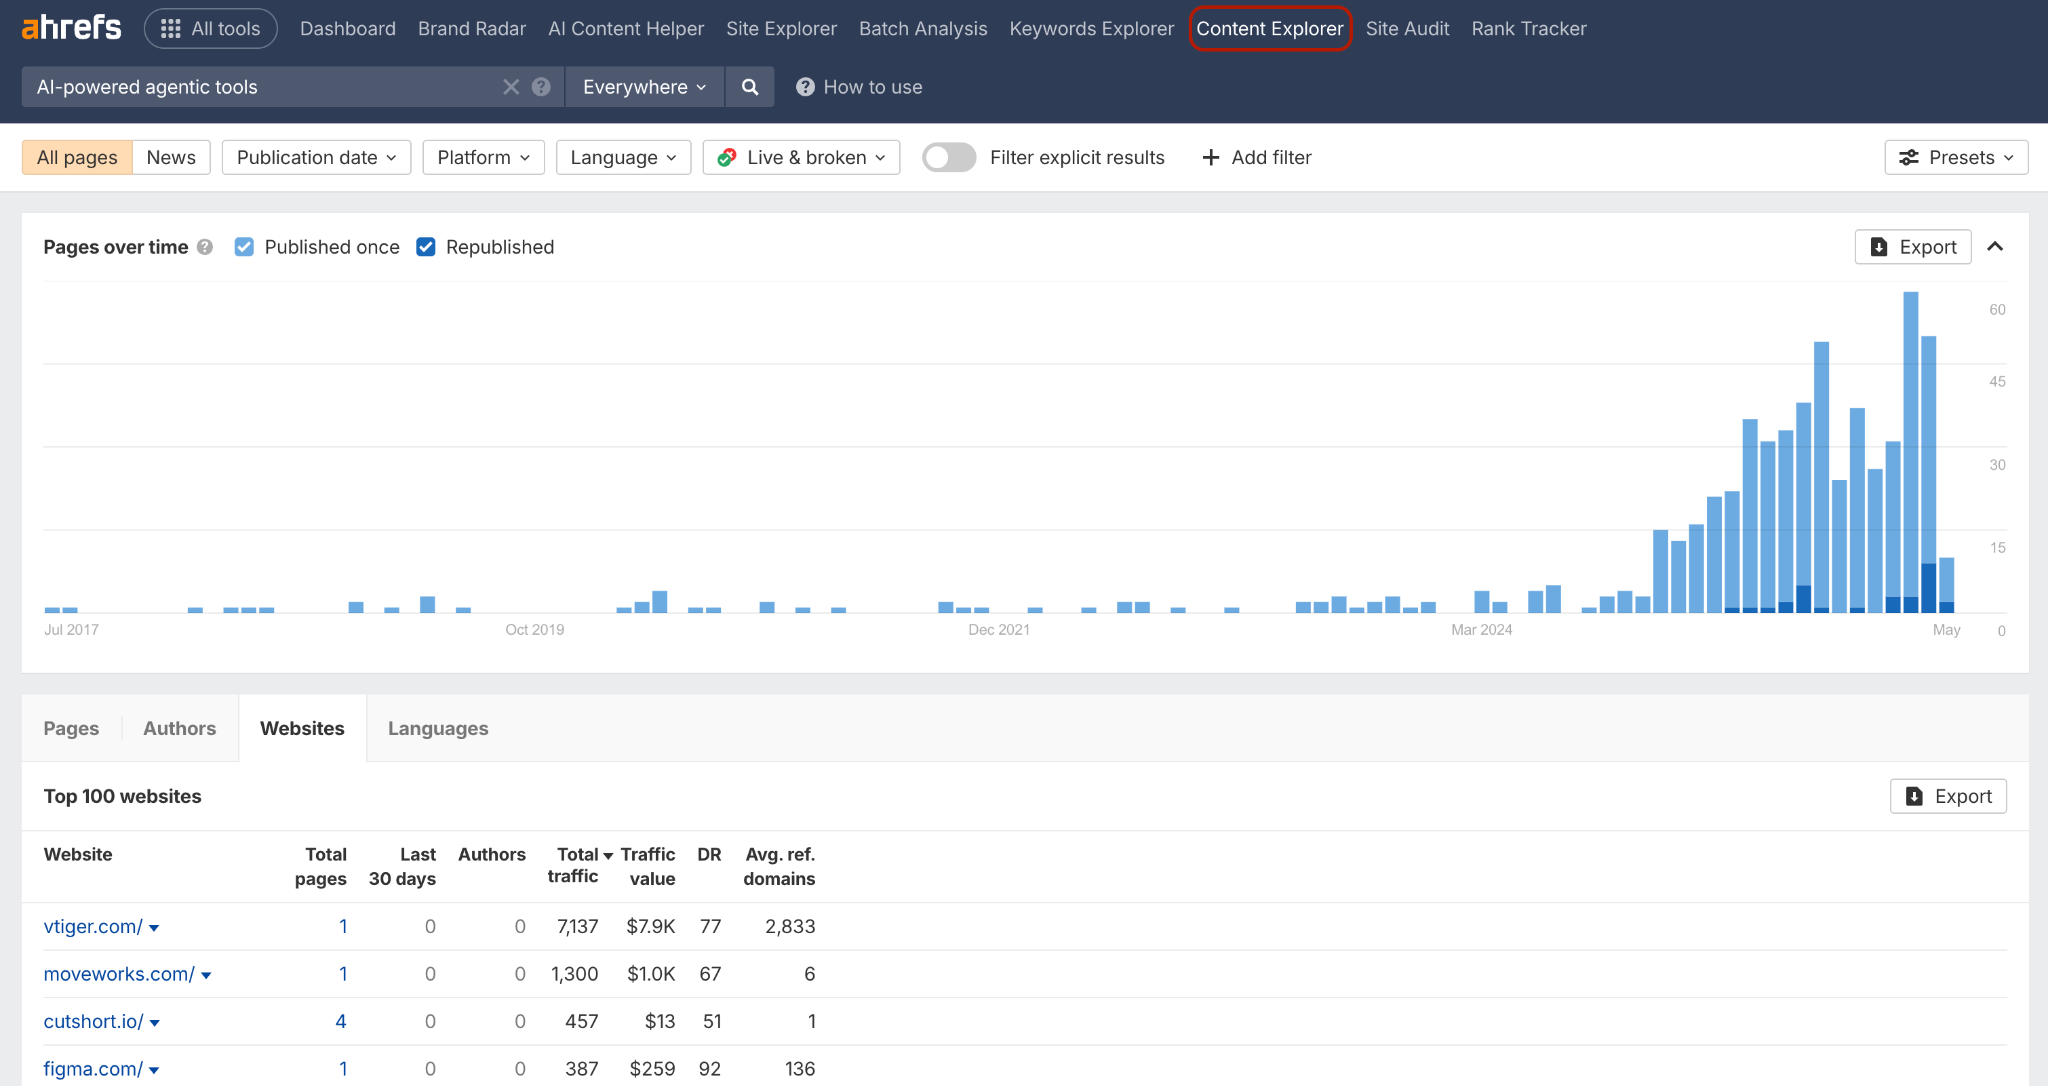Click cutshort.io total pages value 4
Image resolution: width=2048 pixels, height=1086 pixels.
[341, 1021]
